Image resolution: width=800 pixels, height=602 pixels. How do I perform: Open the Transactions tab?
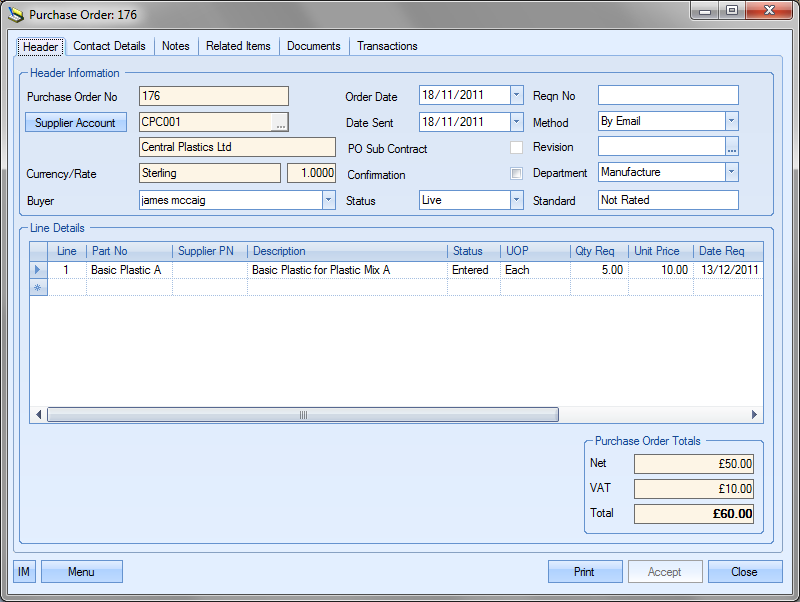[x=387, y=46]
